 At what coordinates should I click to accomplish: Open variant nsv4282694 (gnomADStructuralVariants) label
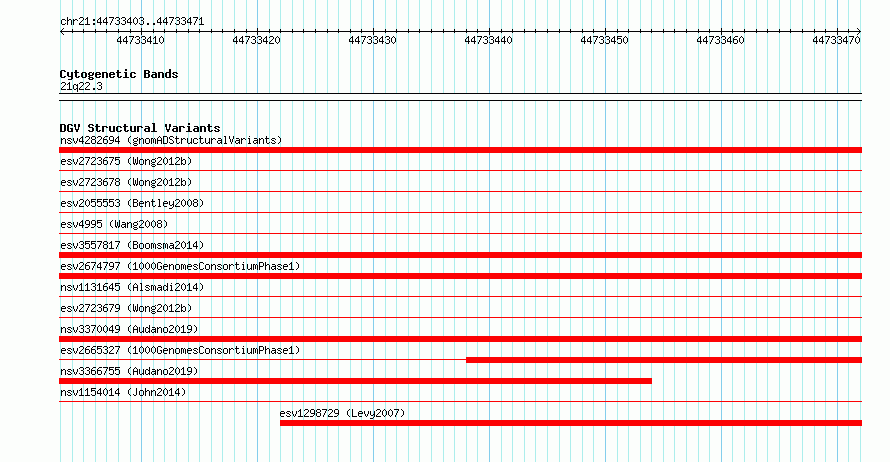171,140
